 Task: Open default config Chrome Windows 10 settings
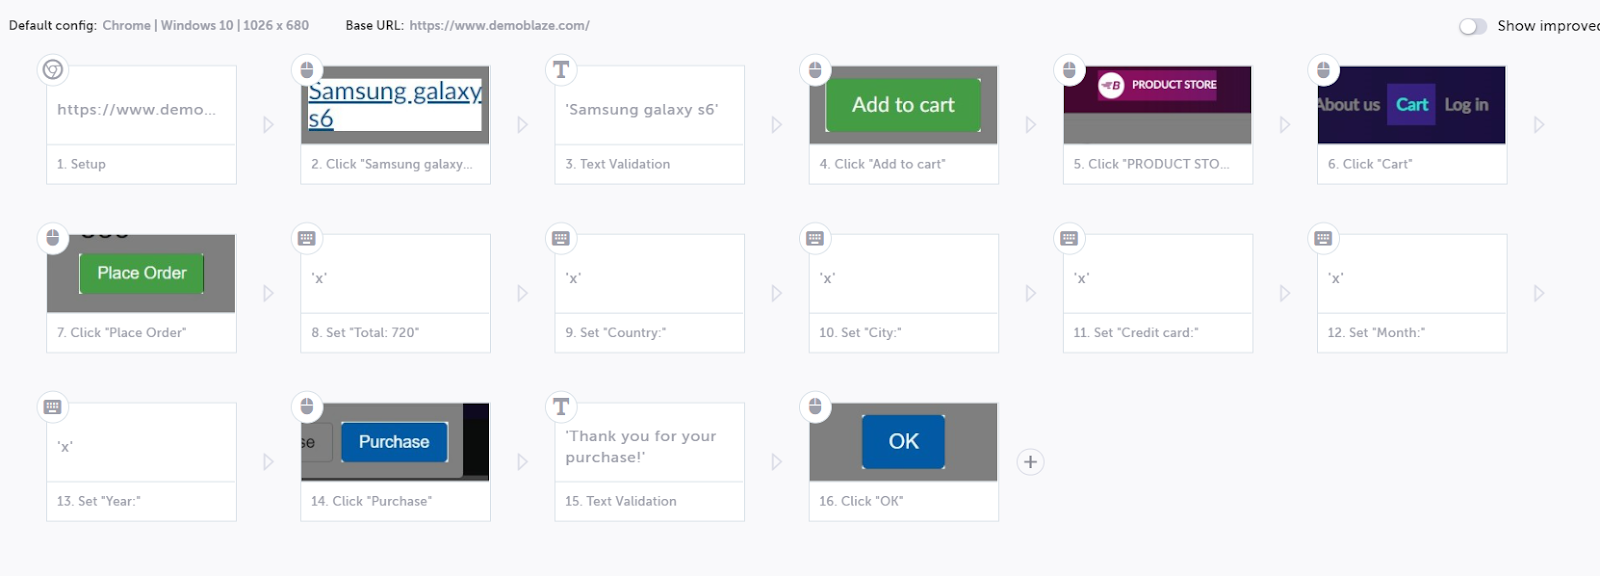click(x=205, y=26)
